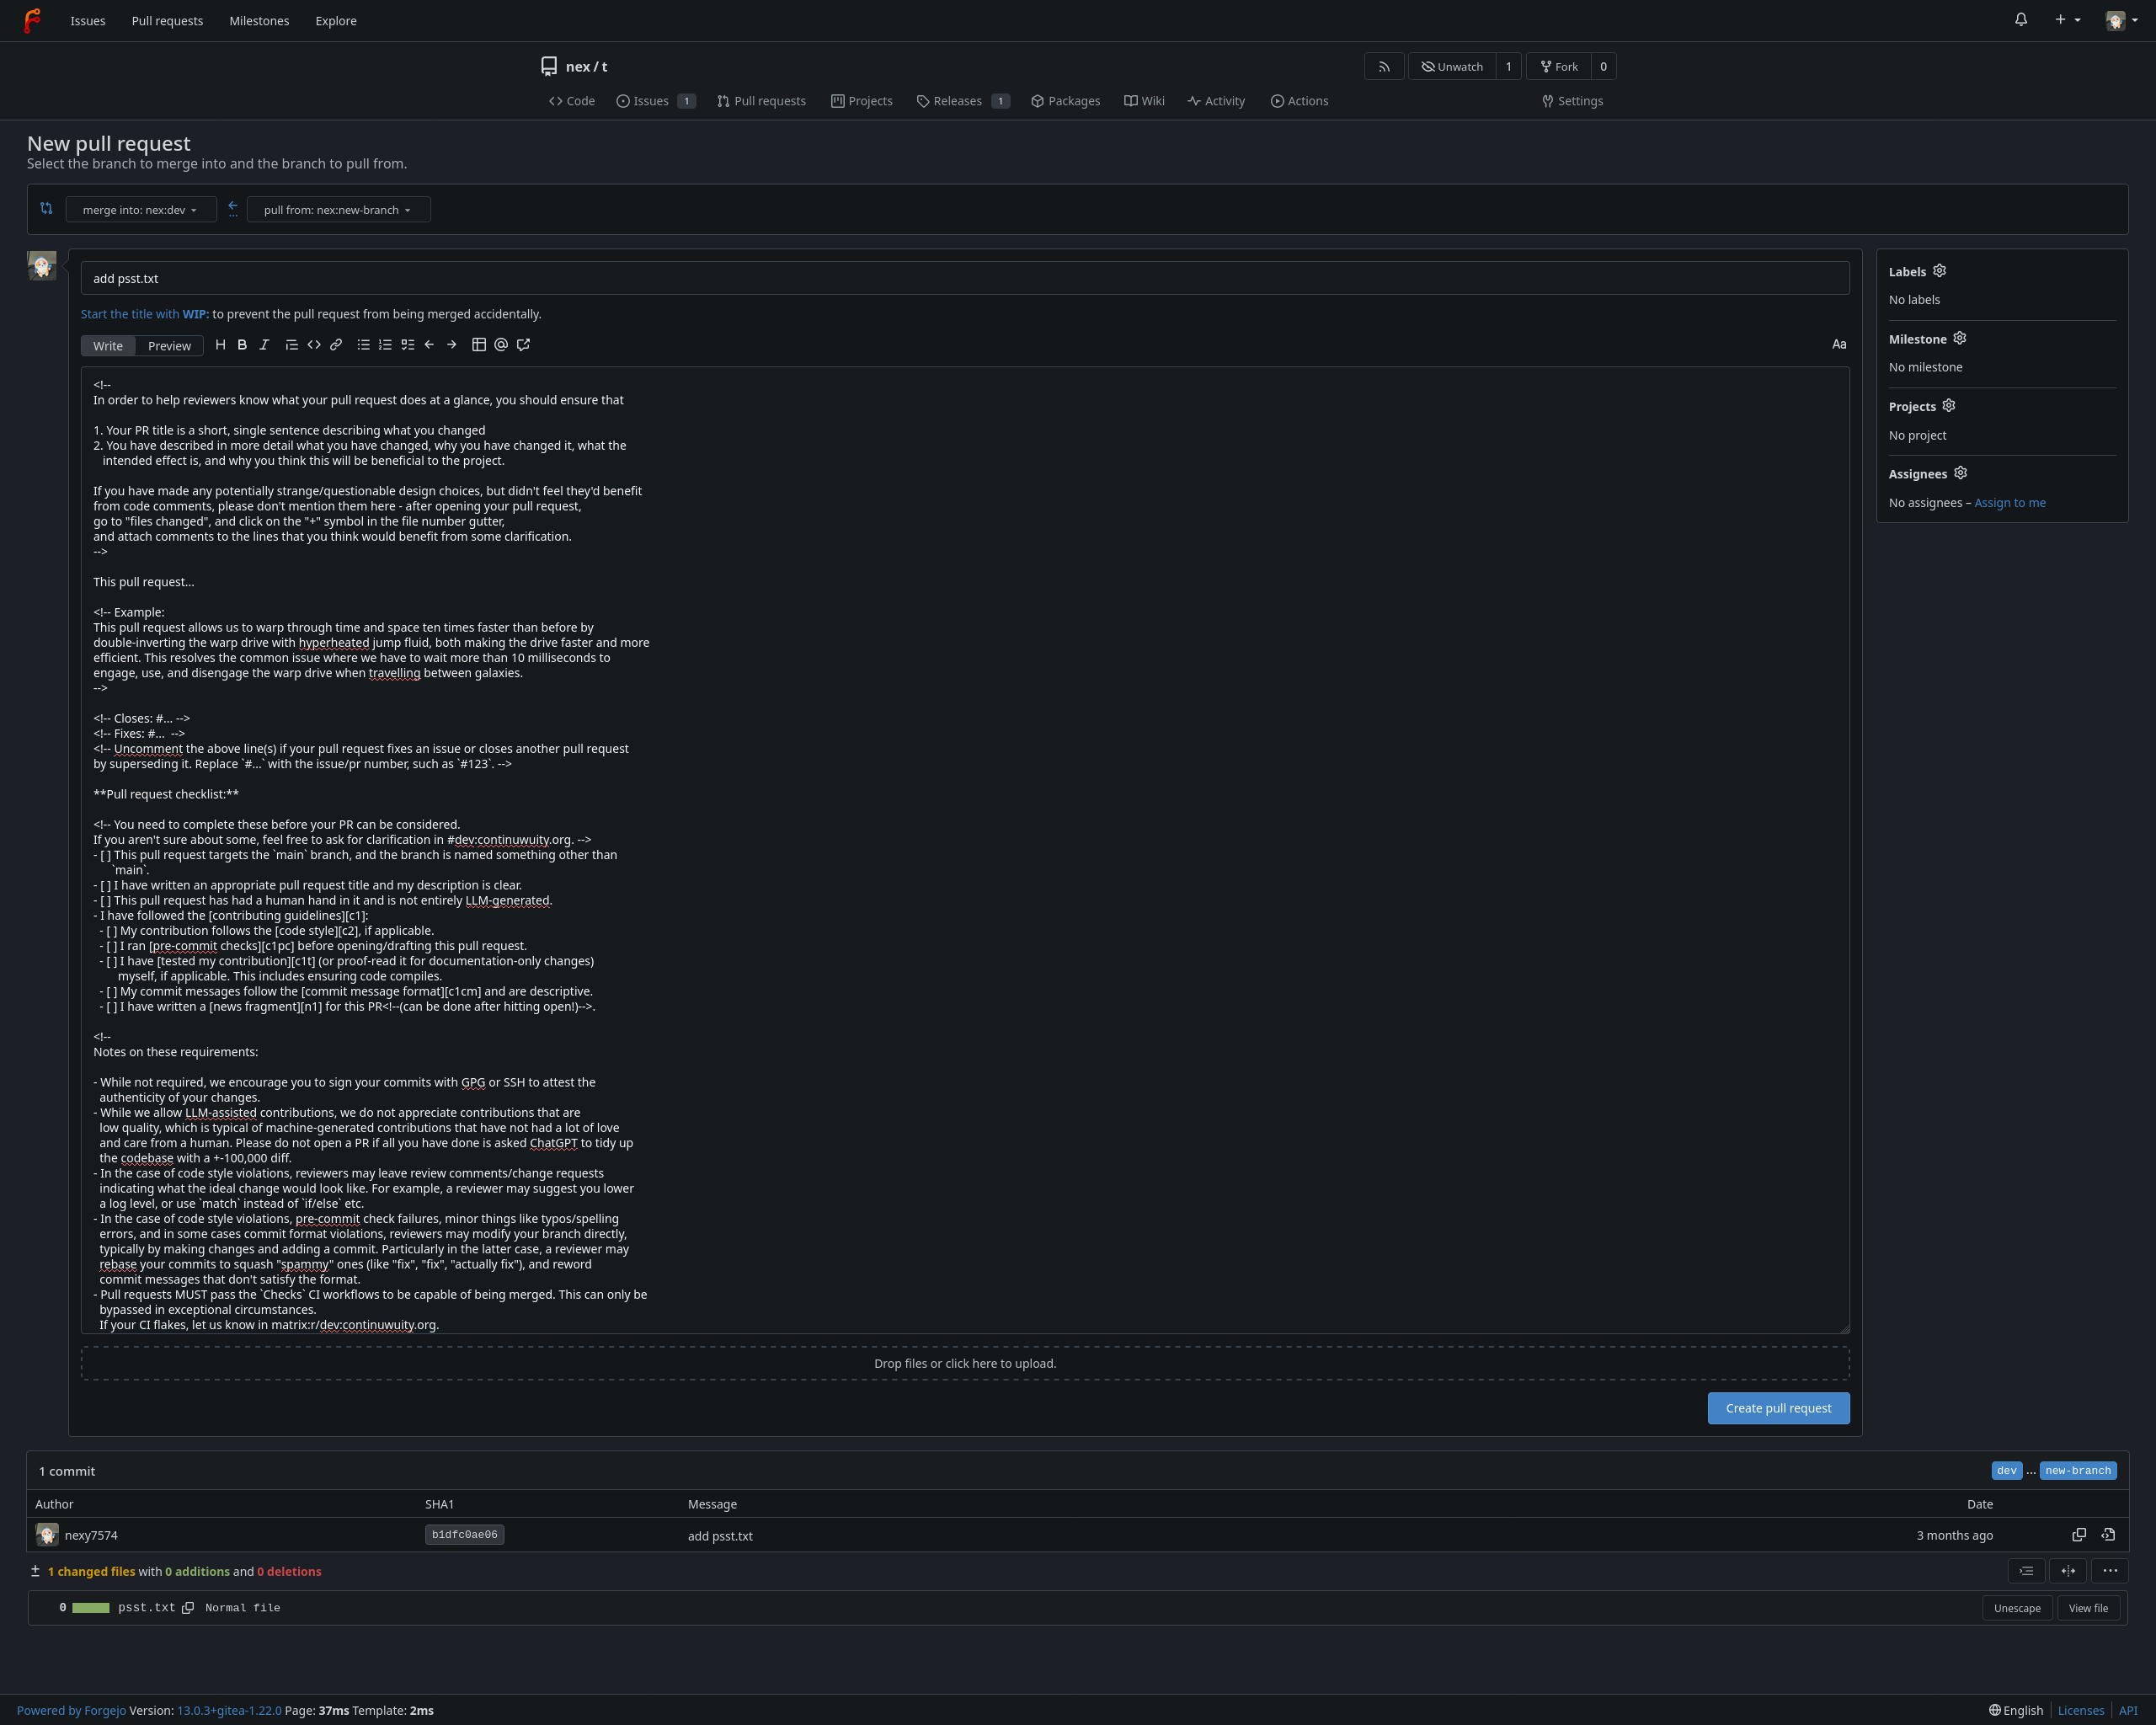Toggle split diff view for changed files
This screenshot has width=2156, height=1725.
click(2068, 1571)
